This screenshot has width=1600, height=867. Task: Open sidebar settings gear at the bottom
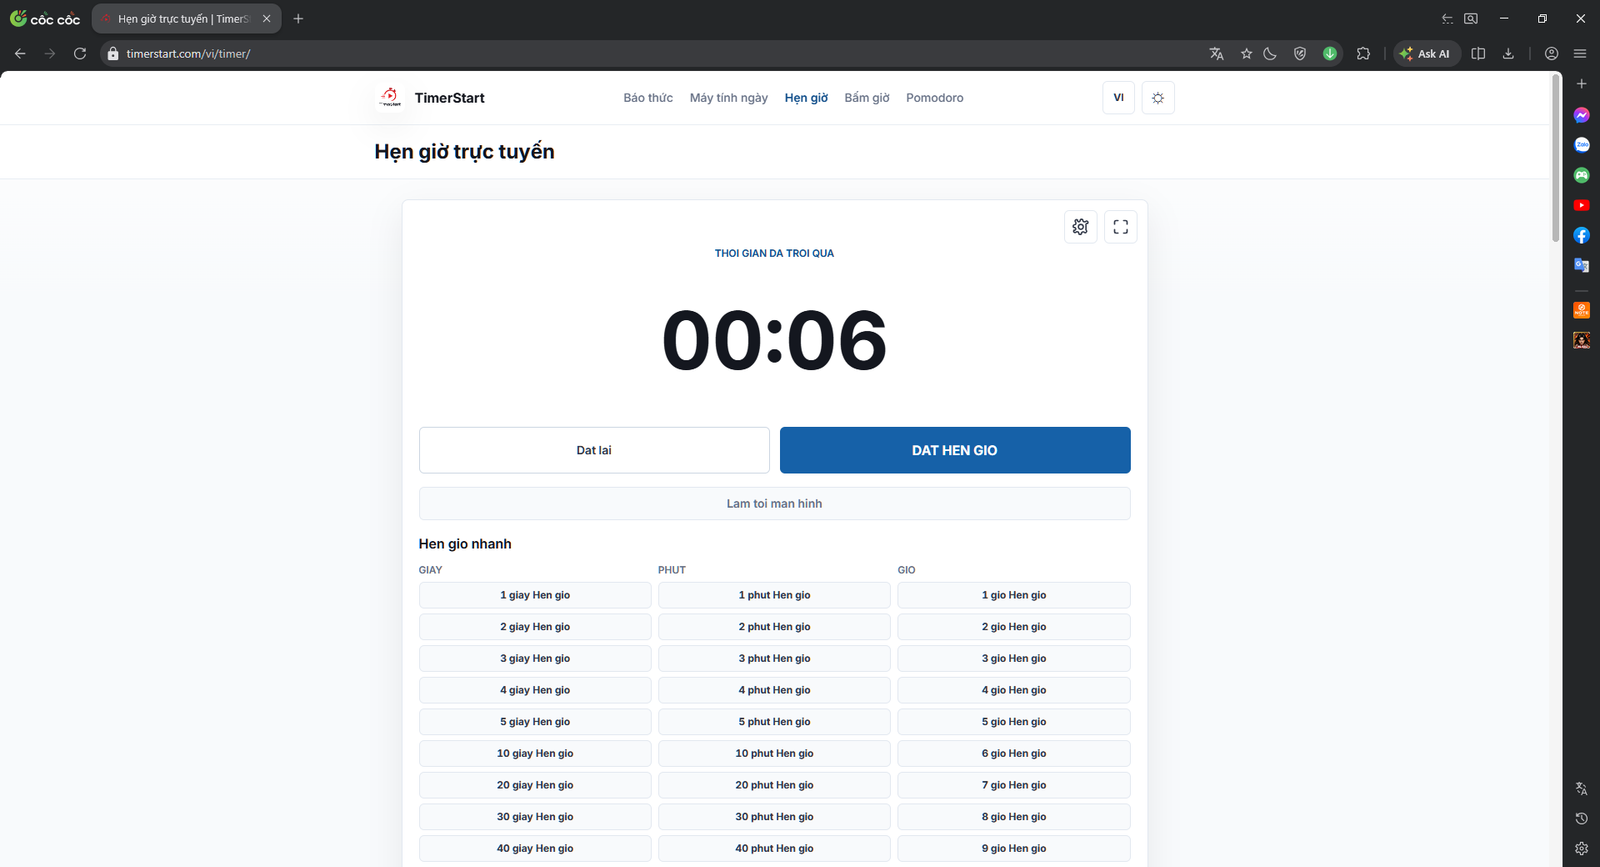tap(1581, 848)
